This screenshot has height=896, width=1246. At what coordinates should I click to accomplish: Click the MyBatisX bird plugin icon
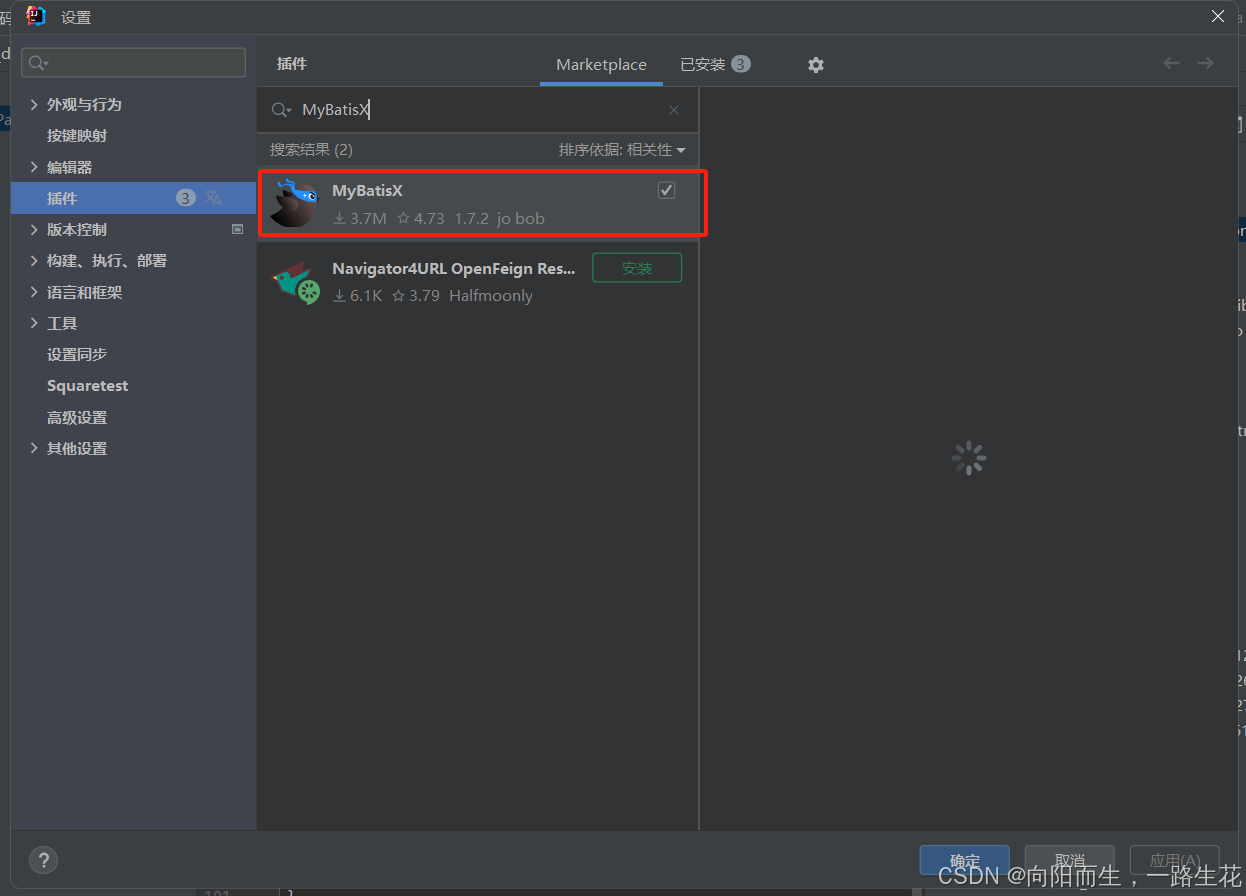[294, 203]
